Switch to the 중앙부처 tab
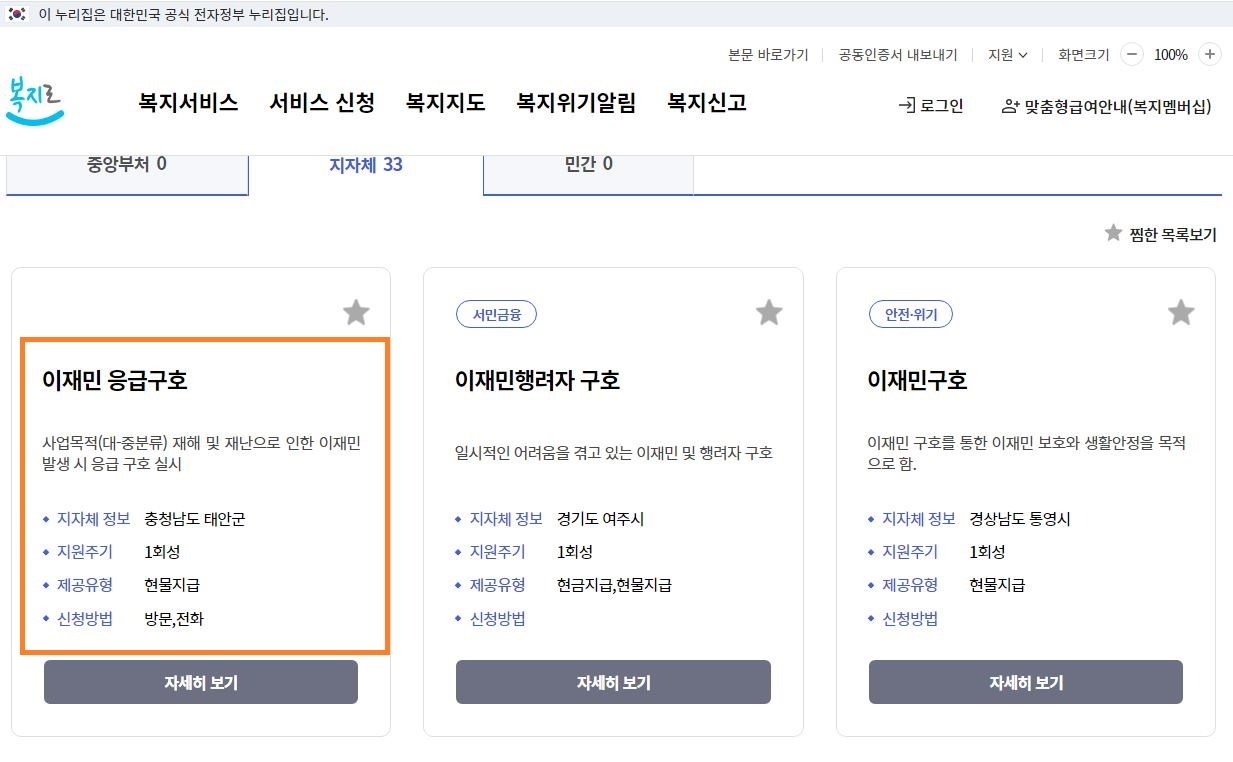This screenshot has width=1233, height=762. coord(127,165)
